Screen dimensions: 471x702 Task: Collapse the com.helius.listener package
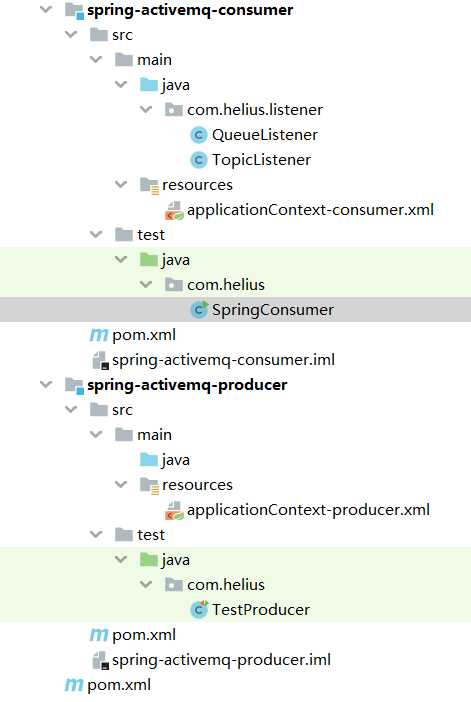[146, 109]
